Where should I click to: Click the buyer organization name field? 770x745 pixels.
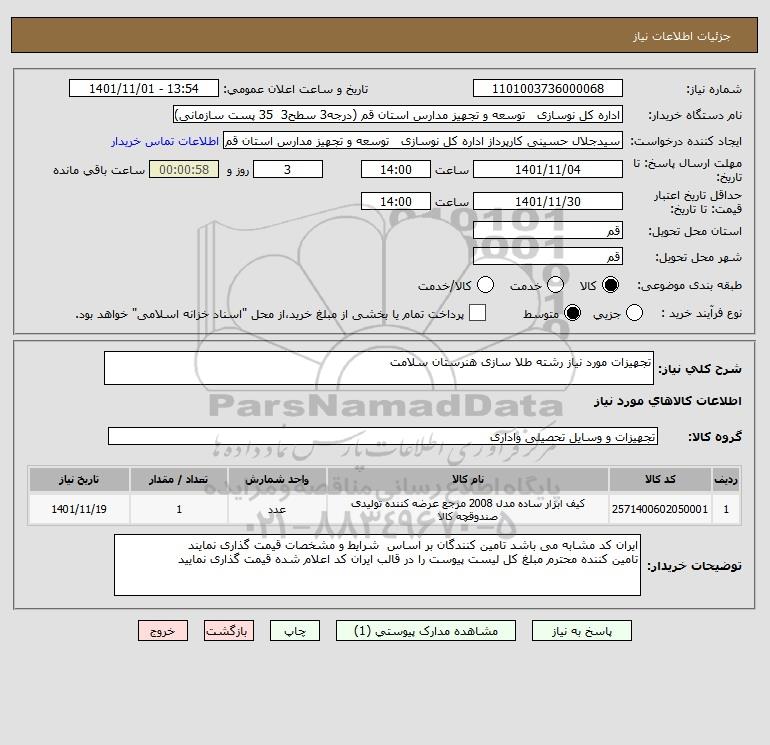pos(398,115)
